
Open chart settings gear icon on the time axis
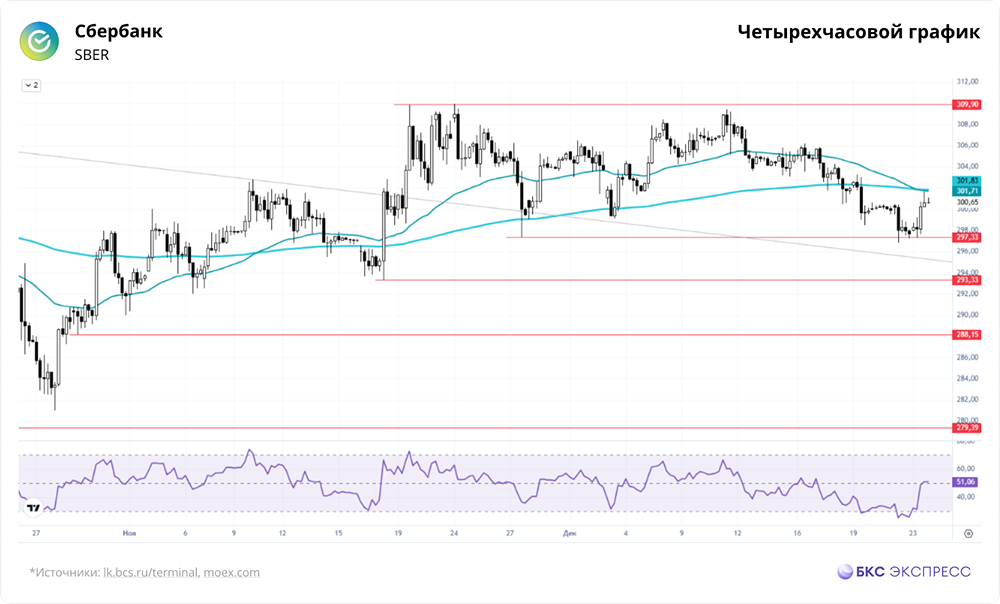(x=968, y=533)
